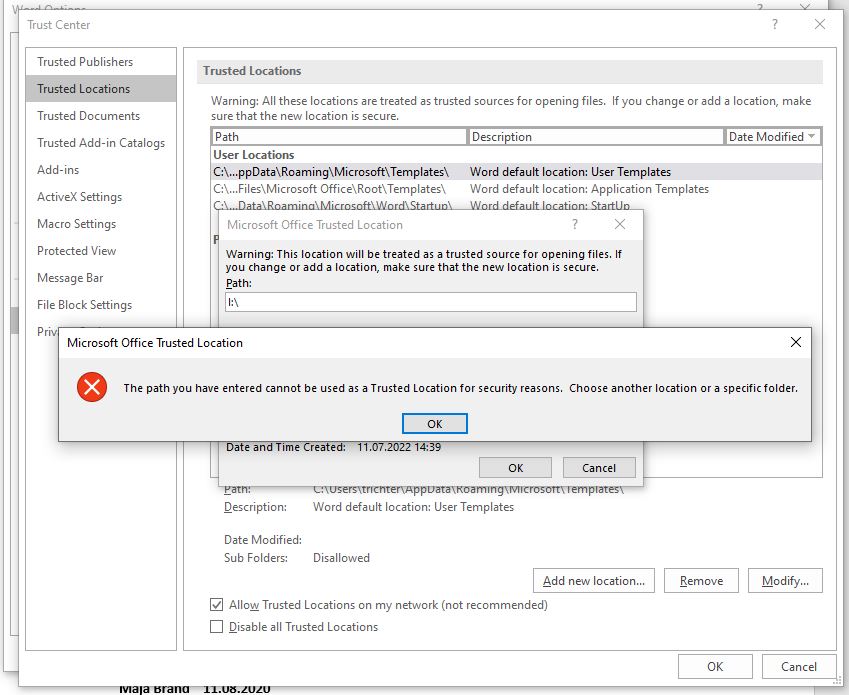This screenshot has width=849, height=695.
Task: Click Modify location button
Action: coord(785,581)
